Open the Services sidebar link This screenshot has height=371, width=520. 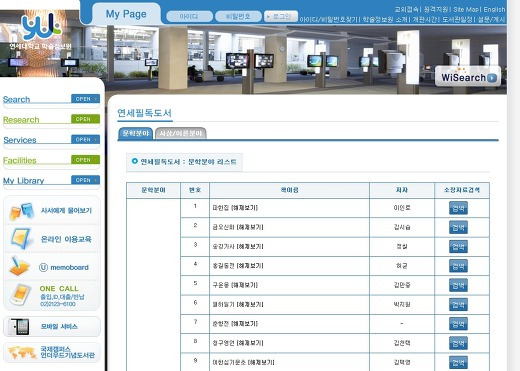[x=20, y=140]
